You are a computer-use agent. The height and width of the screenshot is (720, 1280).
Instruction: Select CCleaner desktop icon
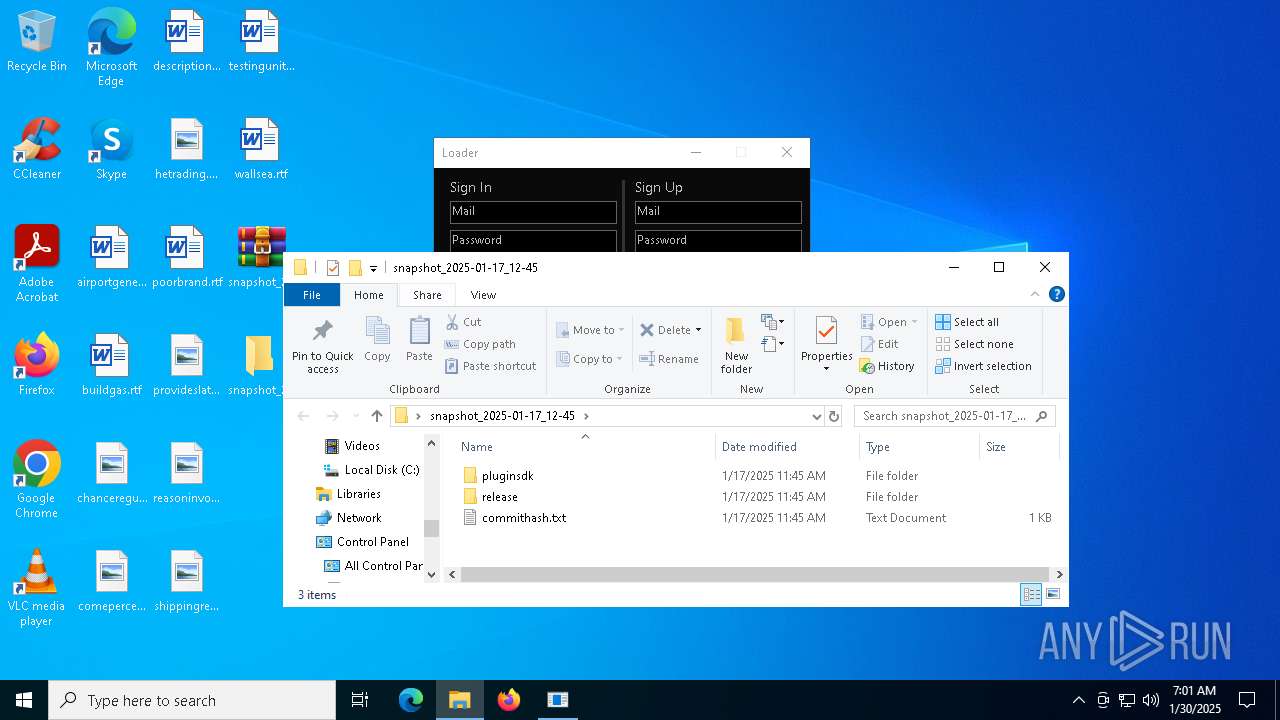coord(37,150)
